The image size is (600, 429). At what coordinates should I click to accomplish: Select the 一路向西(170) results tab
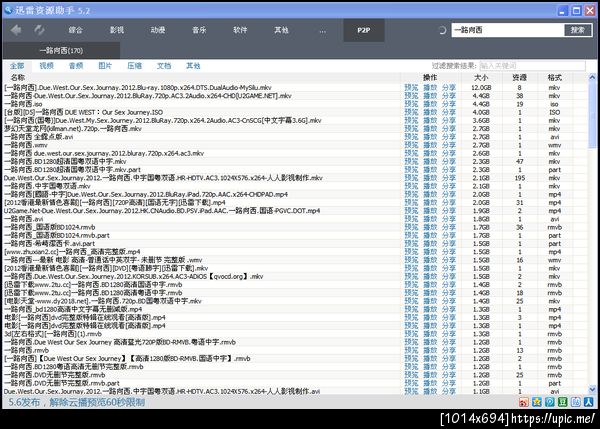point(61,51)
